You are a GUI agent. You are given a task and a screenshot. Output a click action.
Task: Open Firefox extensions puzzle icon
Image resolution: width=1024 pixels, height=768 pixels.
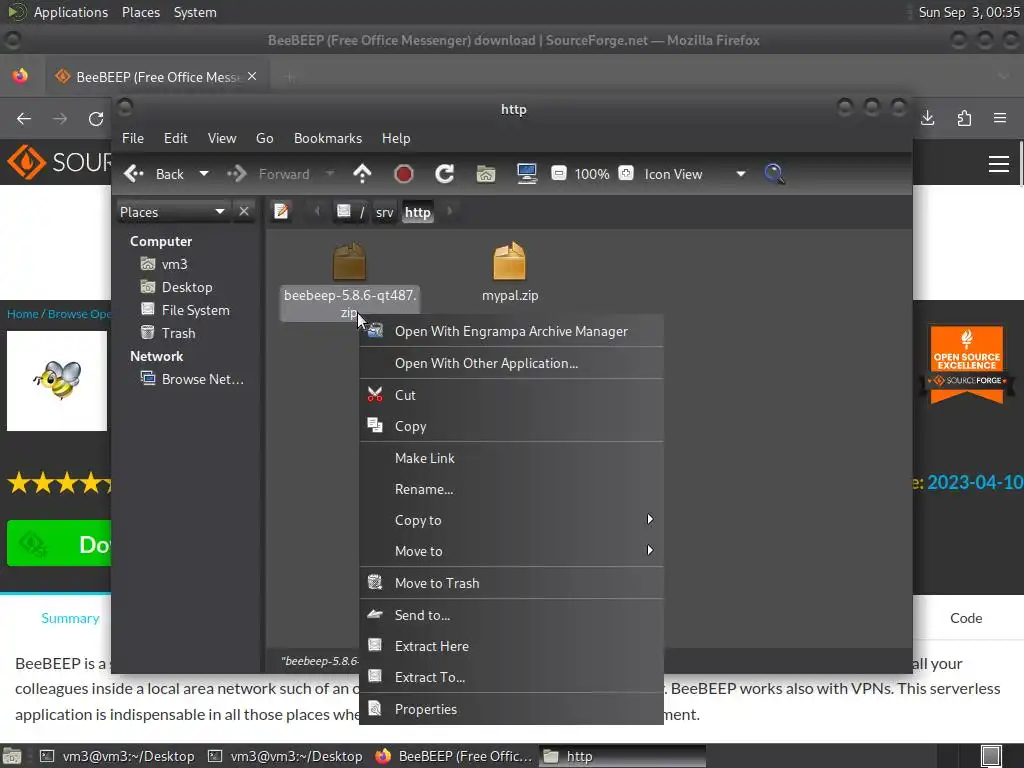coord(964,118)
